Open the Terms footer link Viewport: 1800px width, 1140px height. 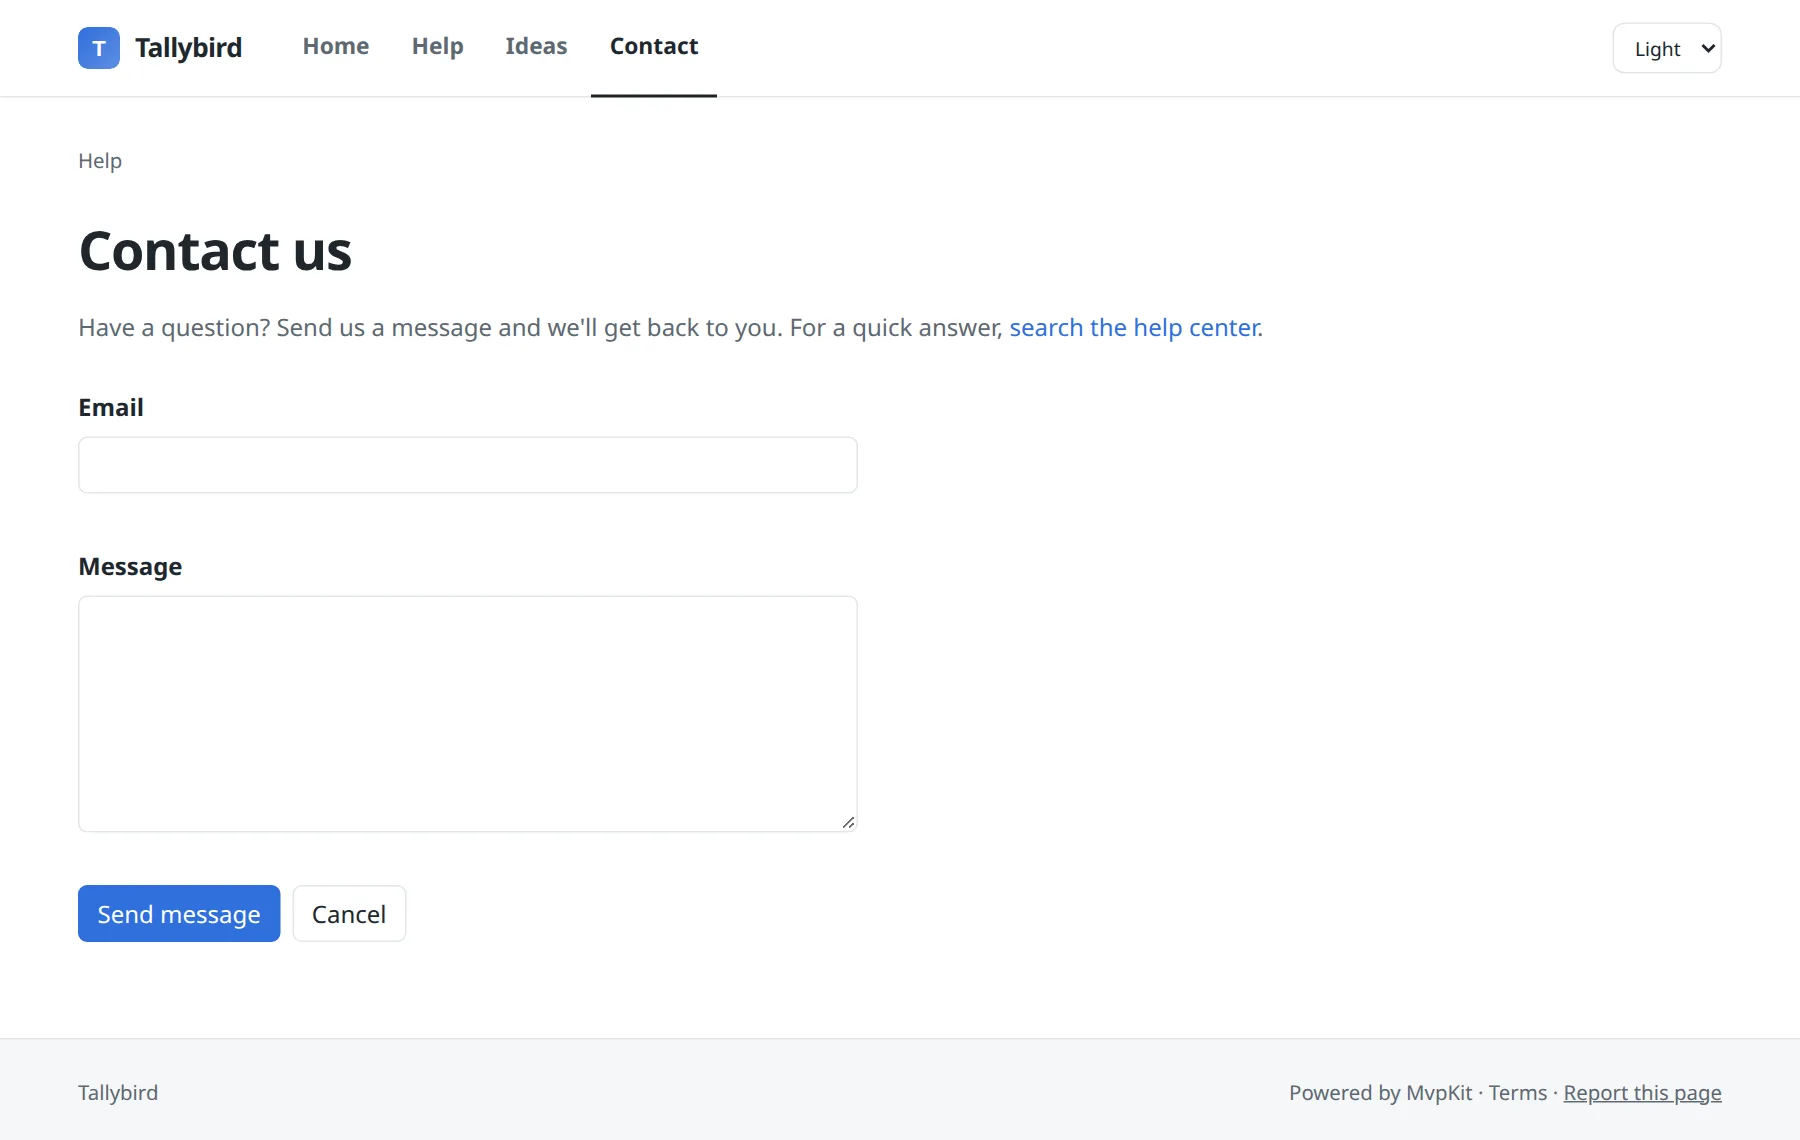pyautogui.click(x=1518, y=1093)
